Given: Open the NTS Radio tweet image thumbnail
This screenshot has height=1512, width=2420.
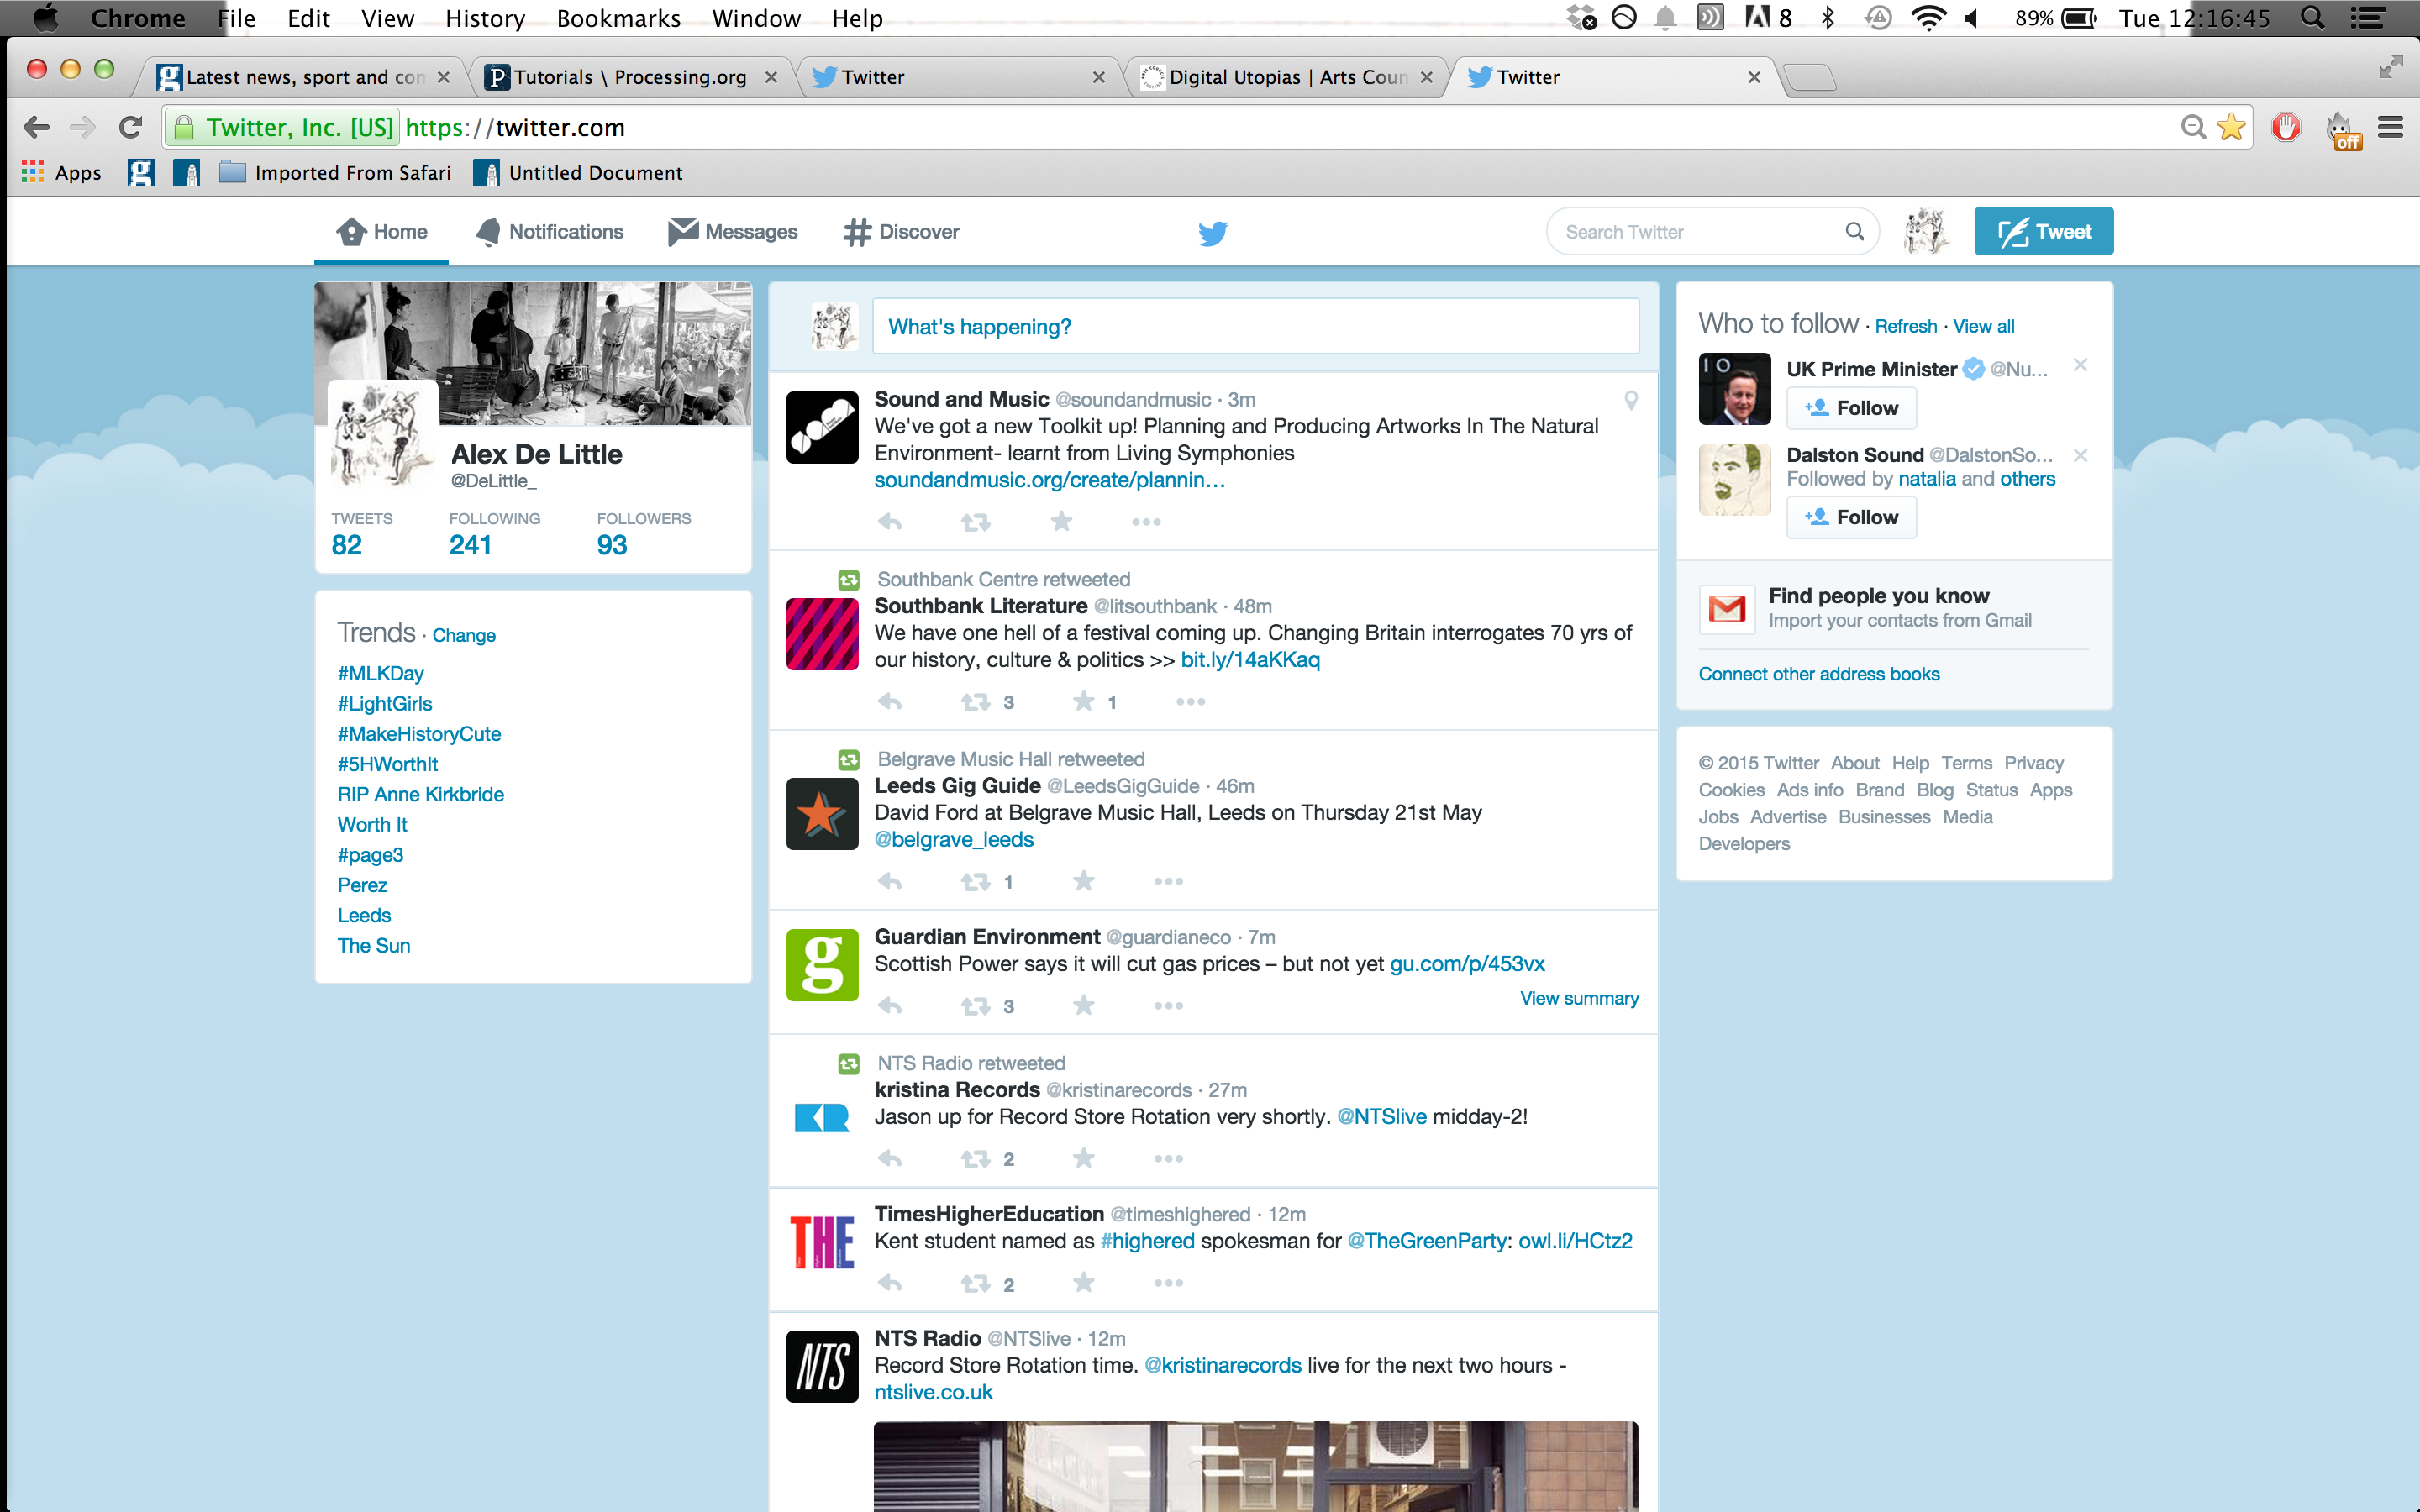Looking at the screenshot, I should tap(1255, 1465).
